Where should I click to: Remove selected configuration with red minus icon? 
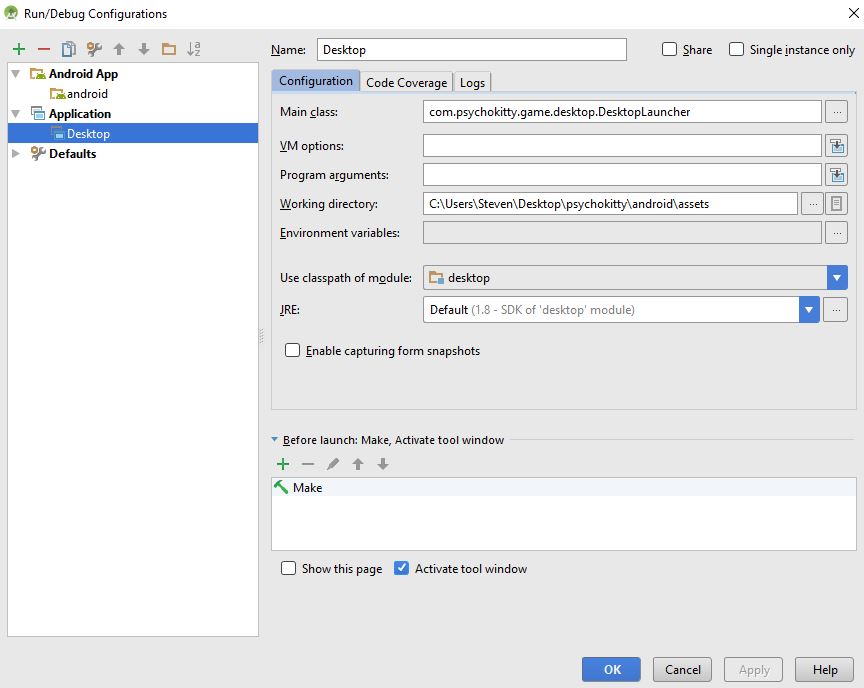pyautogui.click(x=44, y=49)
